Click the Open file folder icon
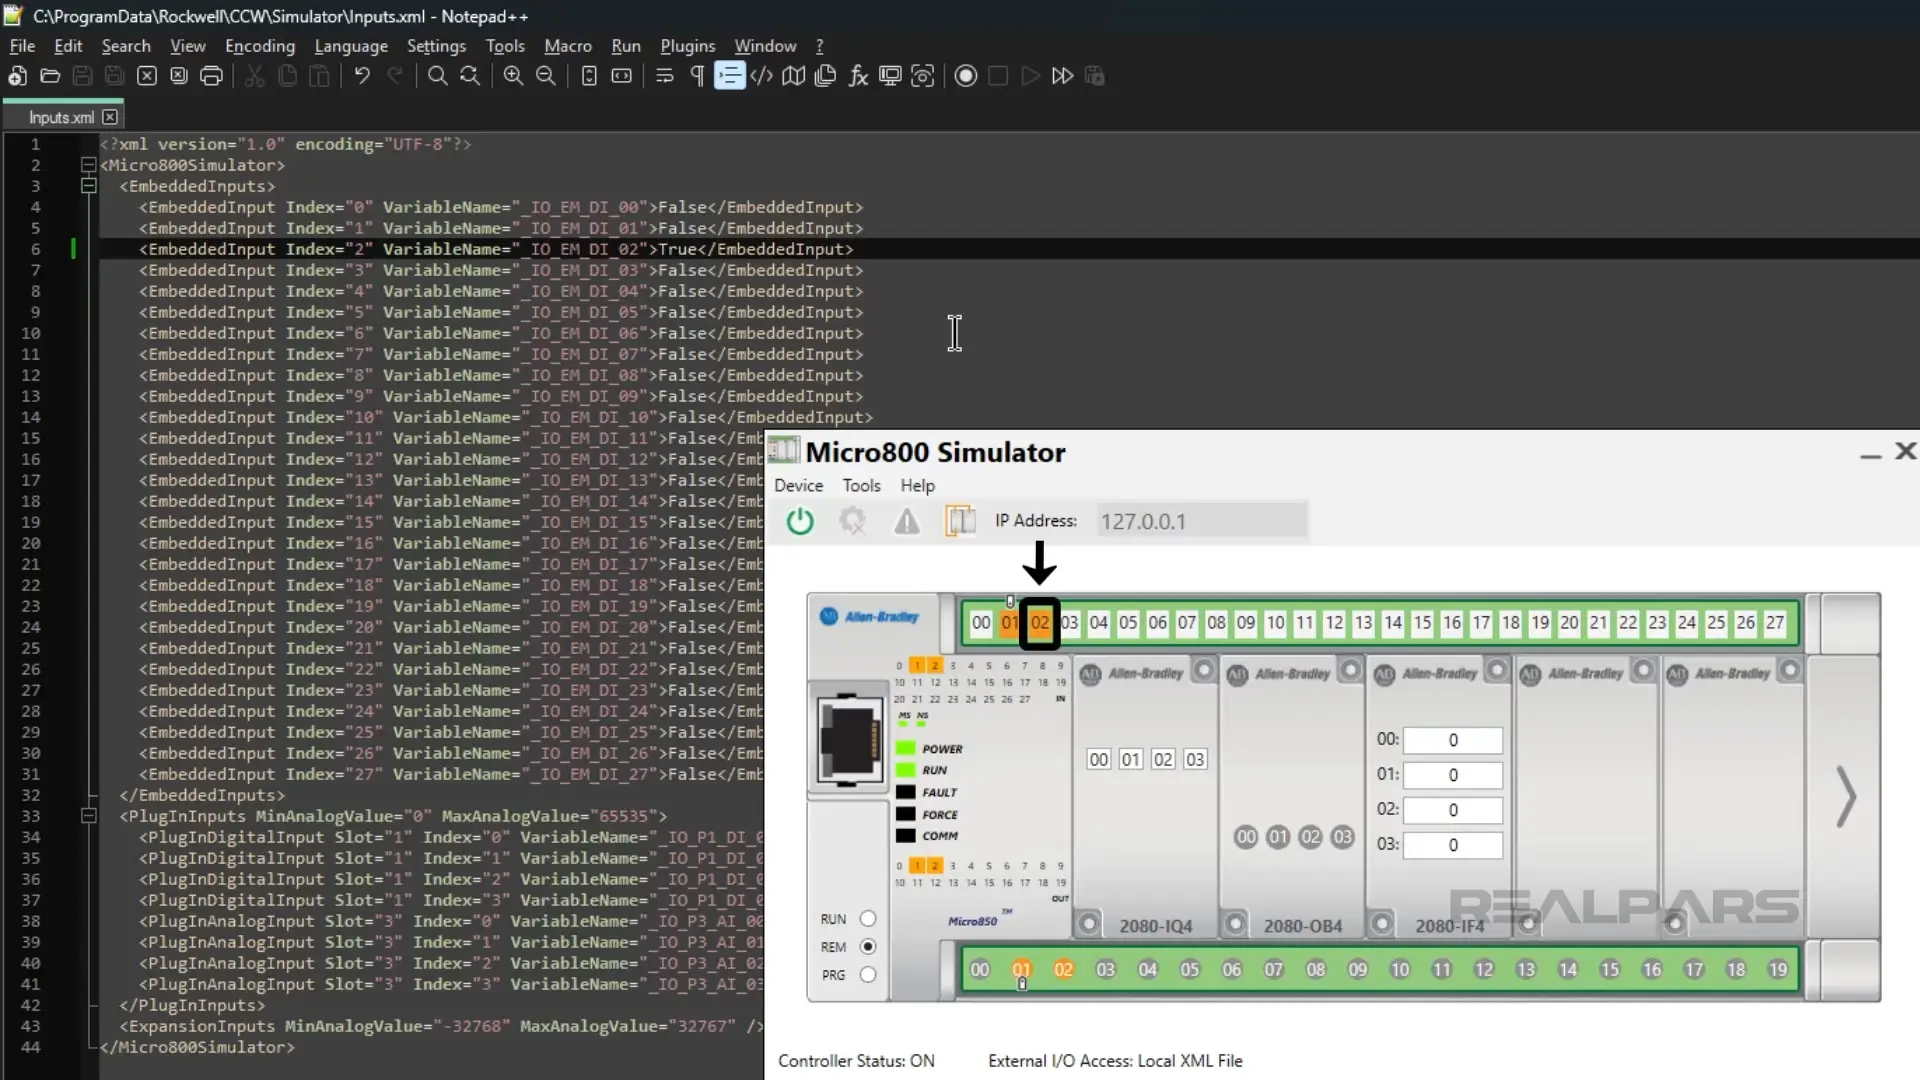 pos(50,76)
